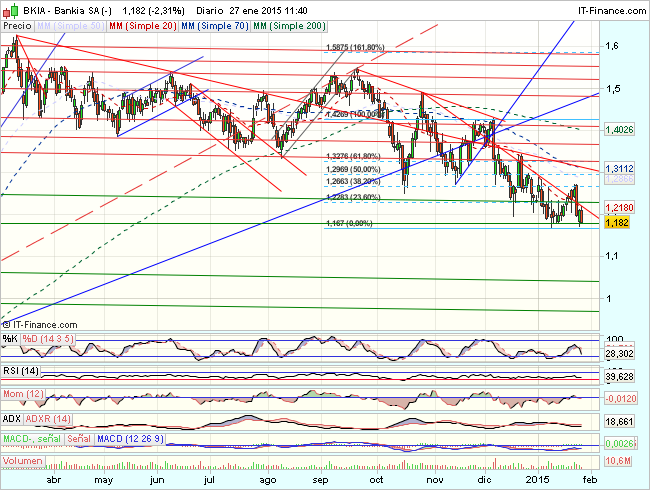
Task: Click the 1,5875 (161,80%) Fibonacci level label
Action: coord(355,47)
